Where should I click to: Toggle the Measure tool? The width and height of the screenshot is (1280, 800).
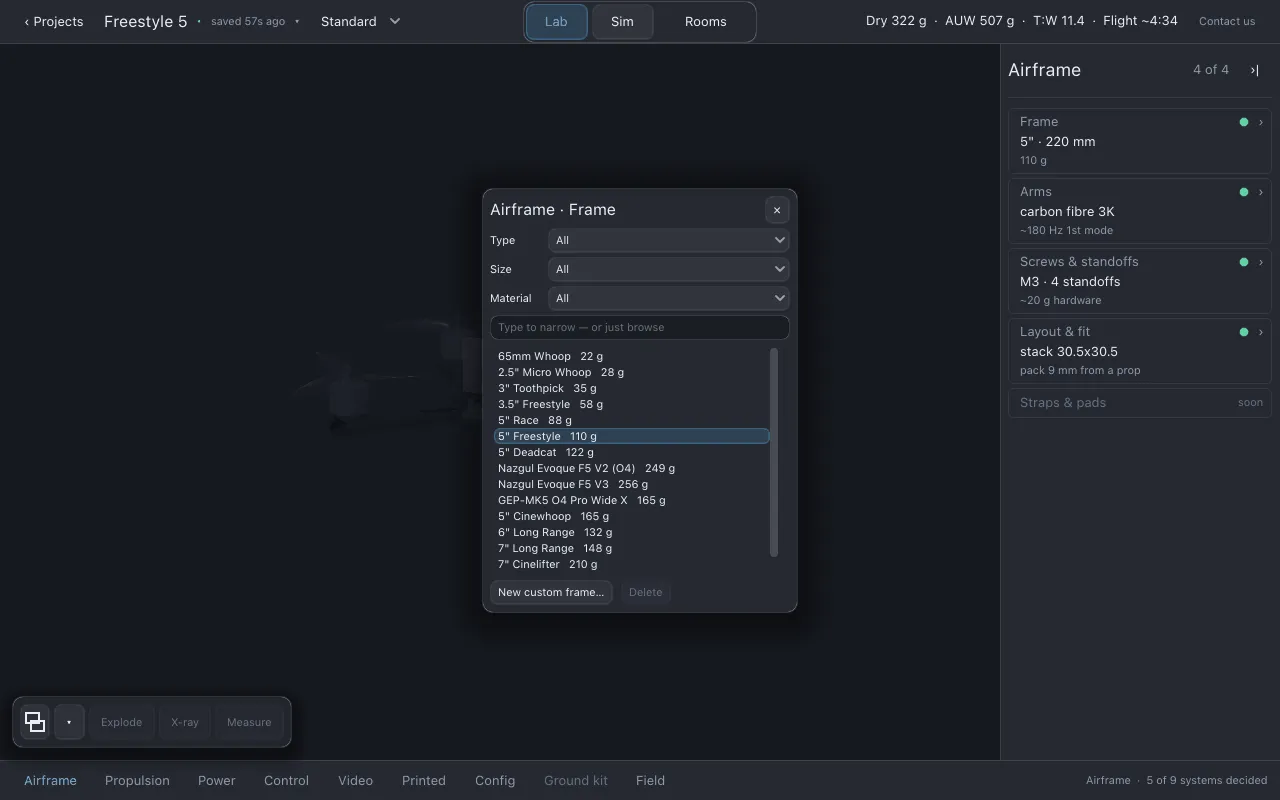249,722
